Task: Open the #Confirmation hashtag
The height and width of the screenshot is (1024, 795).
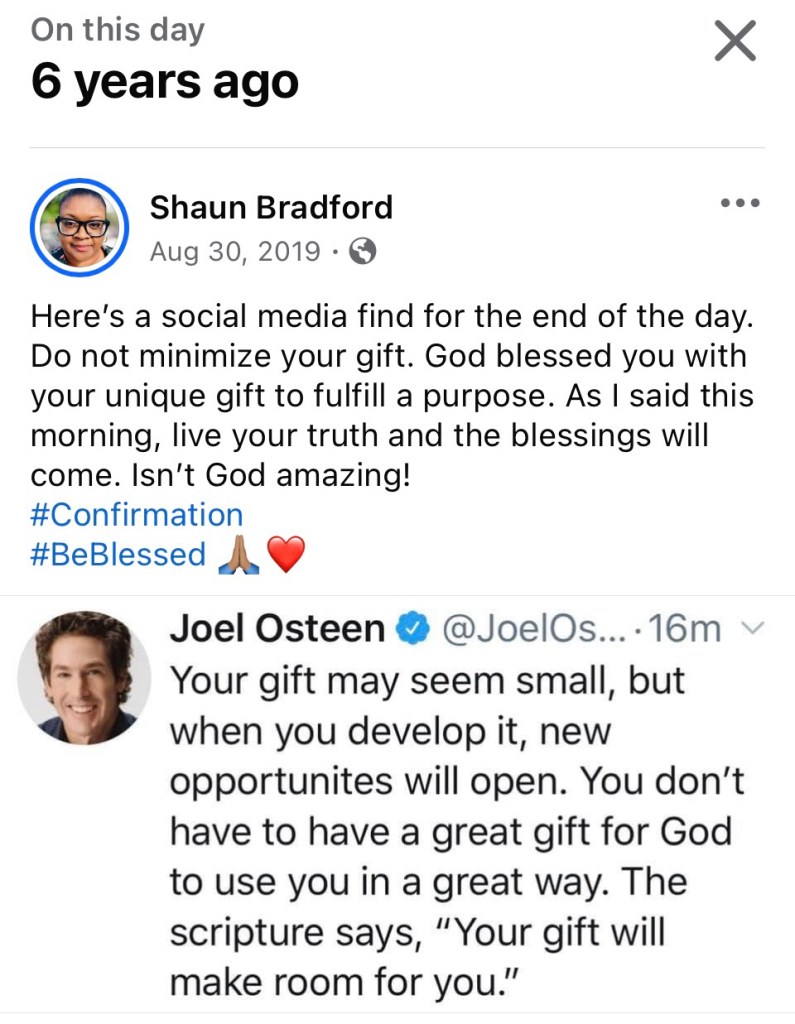Action: [x=137, y=515]
